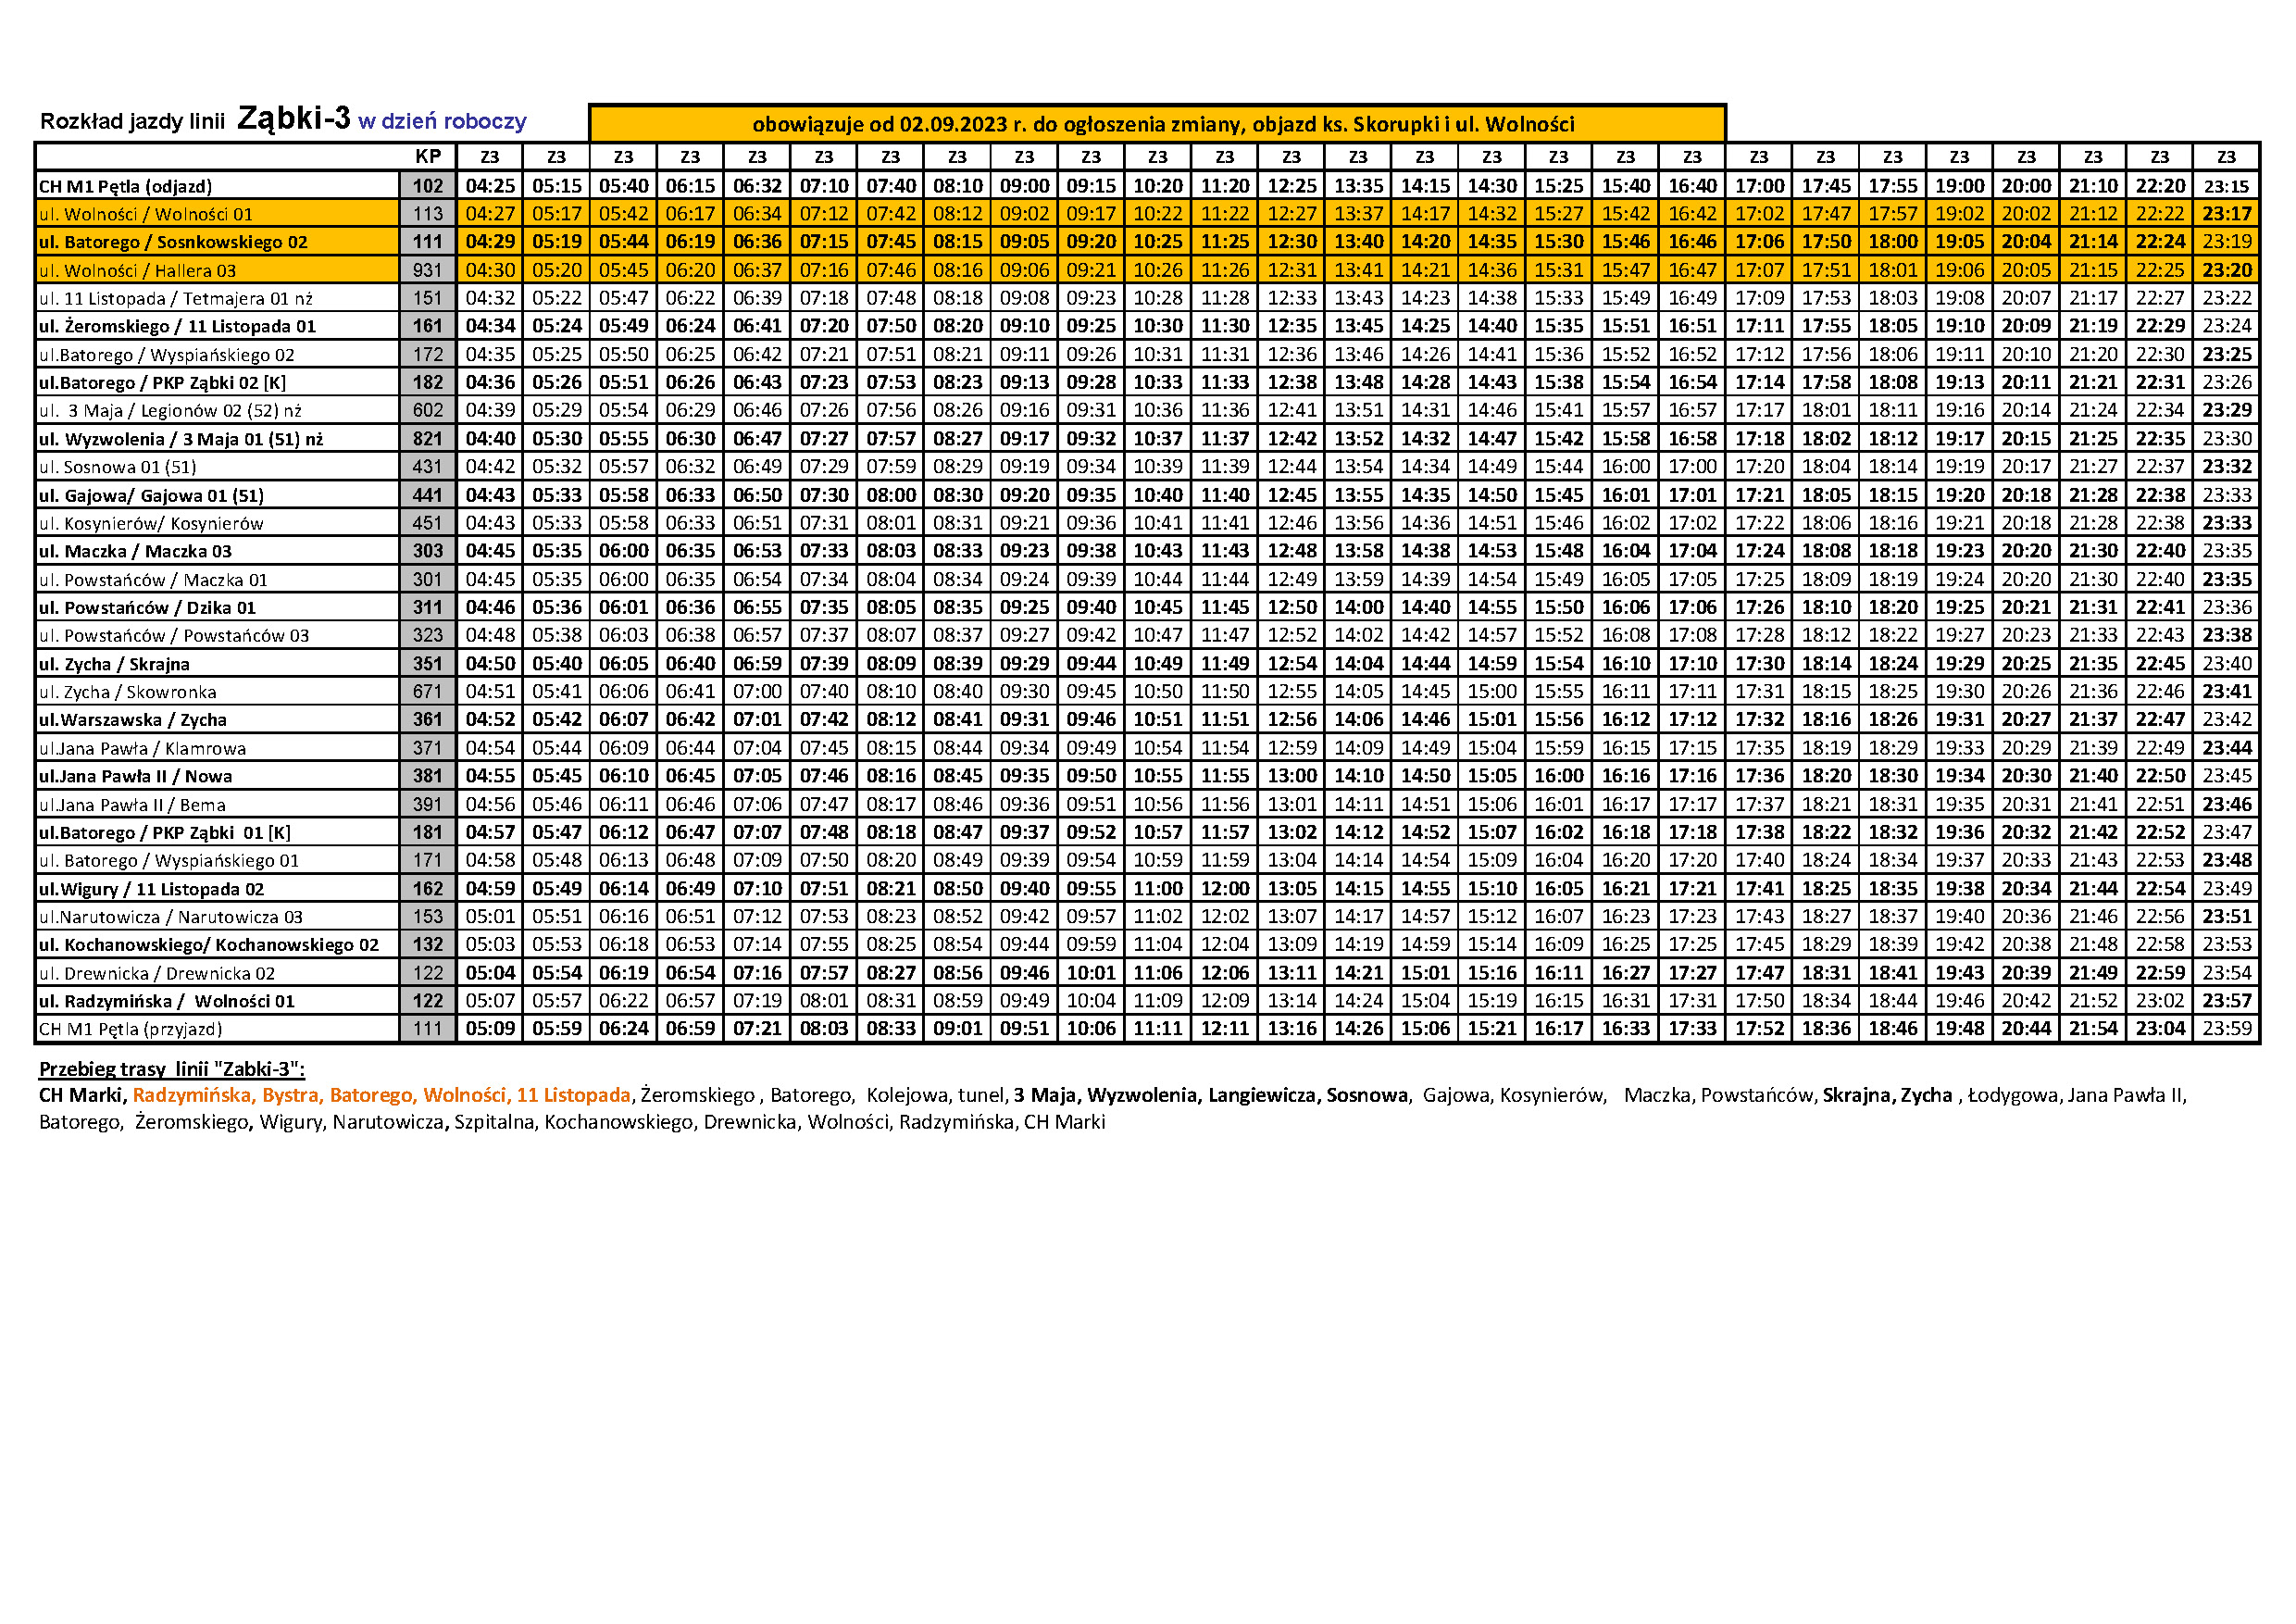Viewport: 2296px width, 1624px height.
Task: Click the 'KP' column header
Action: tap(427, 156)
